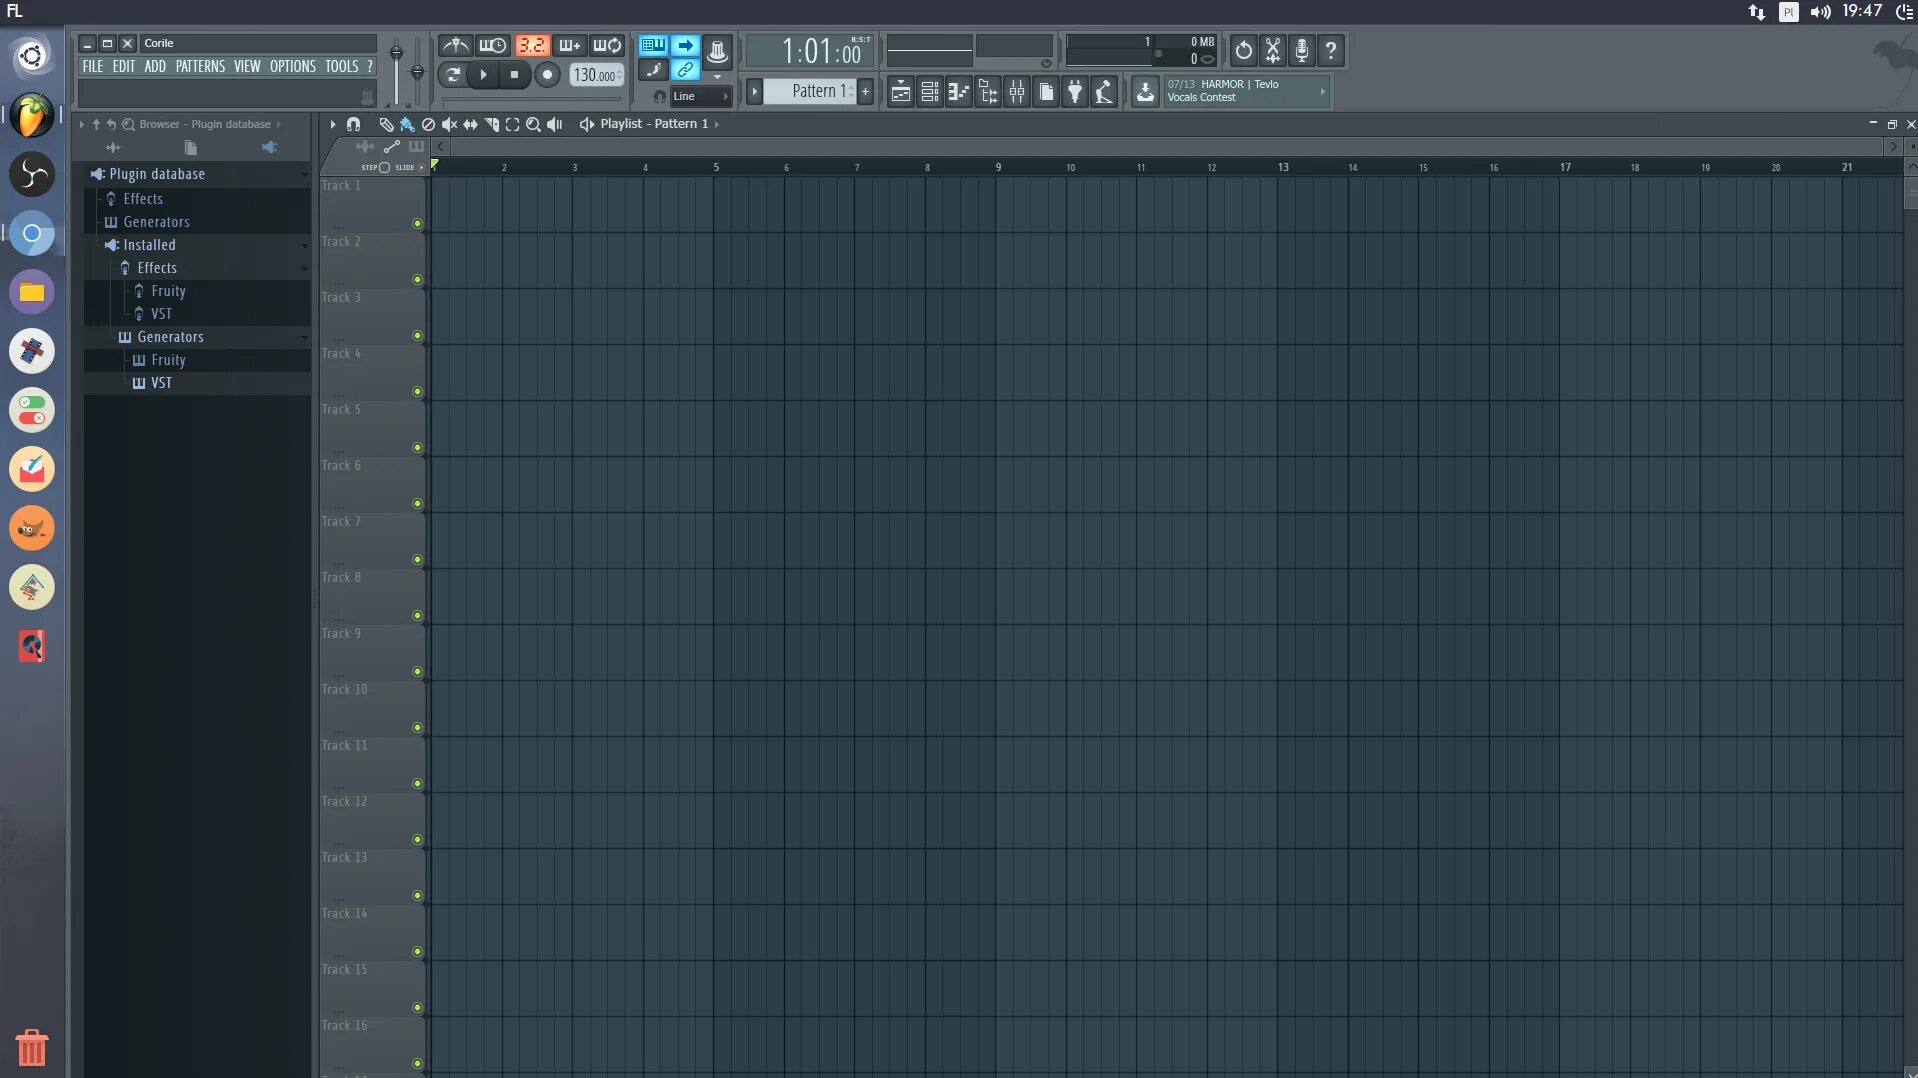Open the Piano roll icon
Viewport: 1918px width, 1078px height.
958,92
